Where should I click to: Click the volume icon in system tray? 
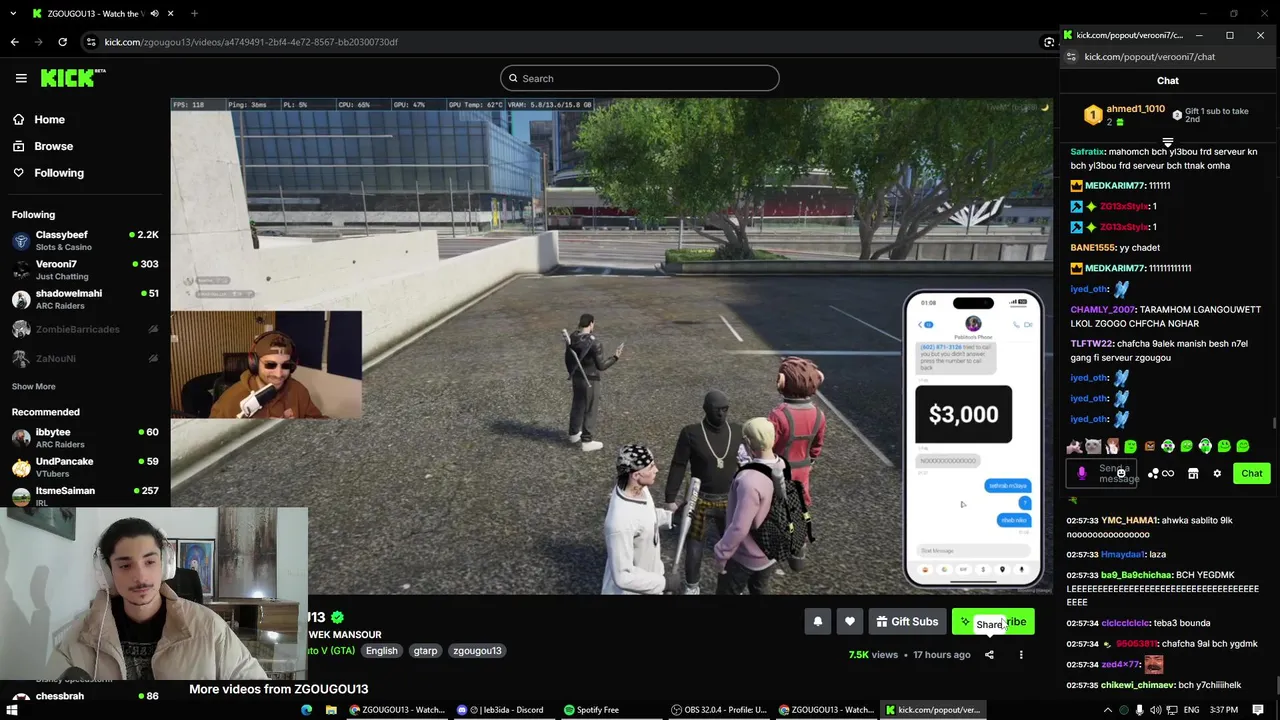1156,710
